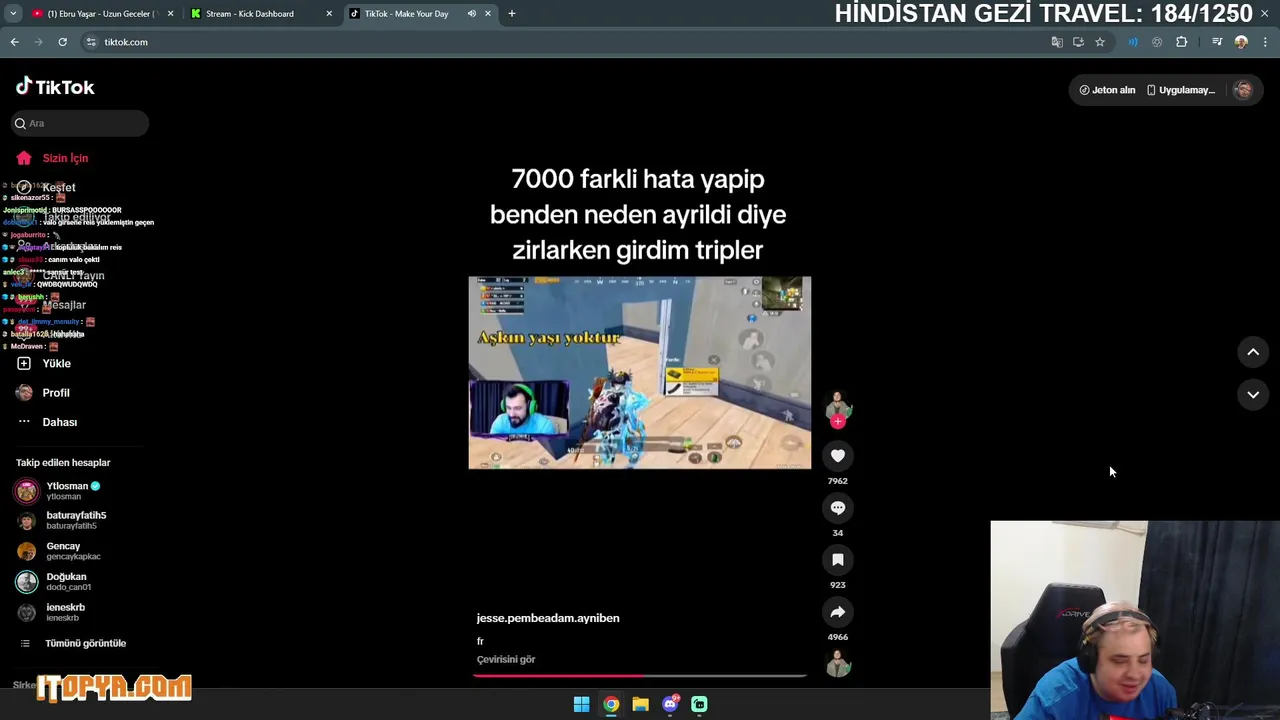Open the Keşfet page
This screenshot has height=720, width=1280.
click(x=58, y=187)
